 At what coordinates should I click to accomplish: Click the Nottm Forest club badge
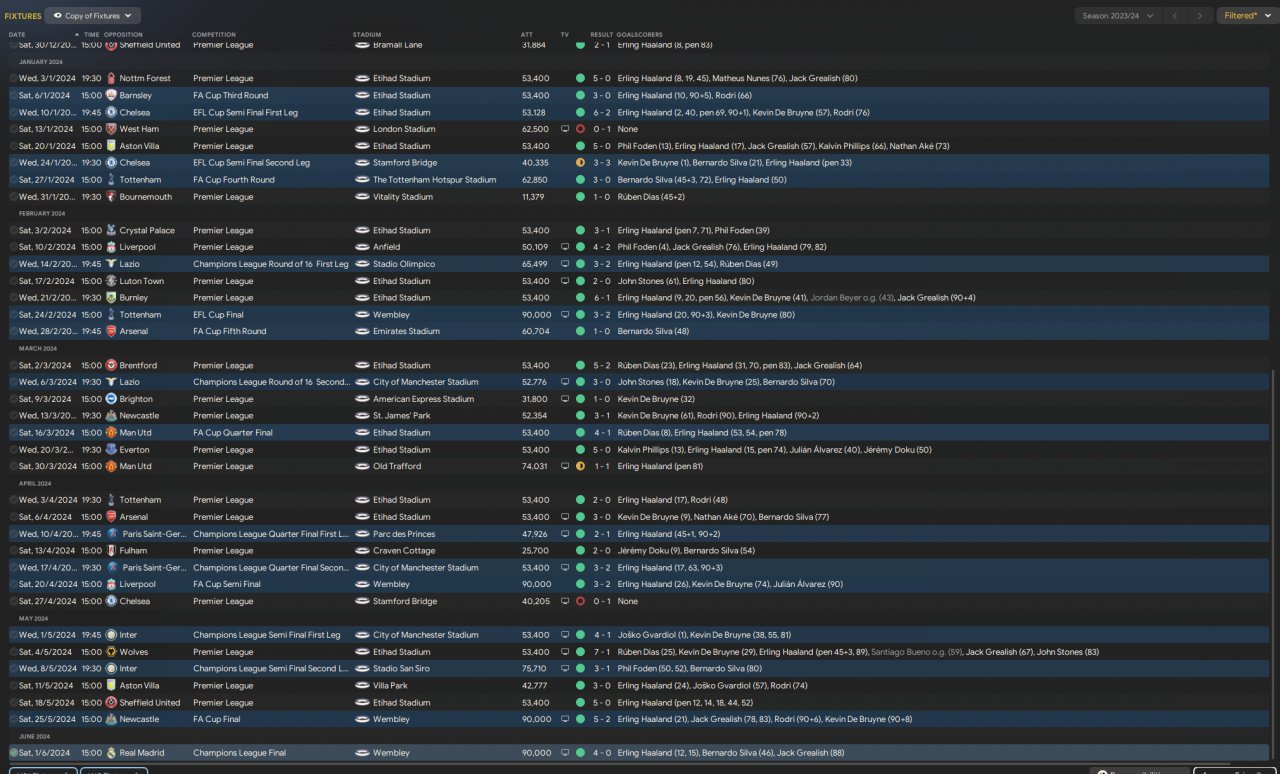pyautogui.click(x=111, y=79)
